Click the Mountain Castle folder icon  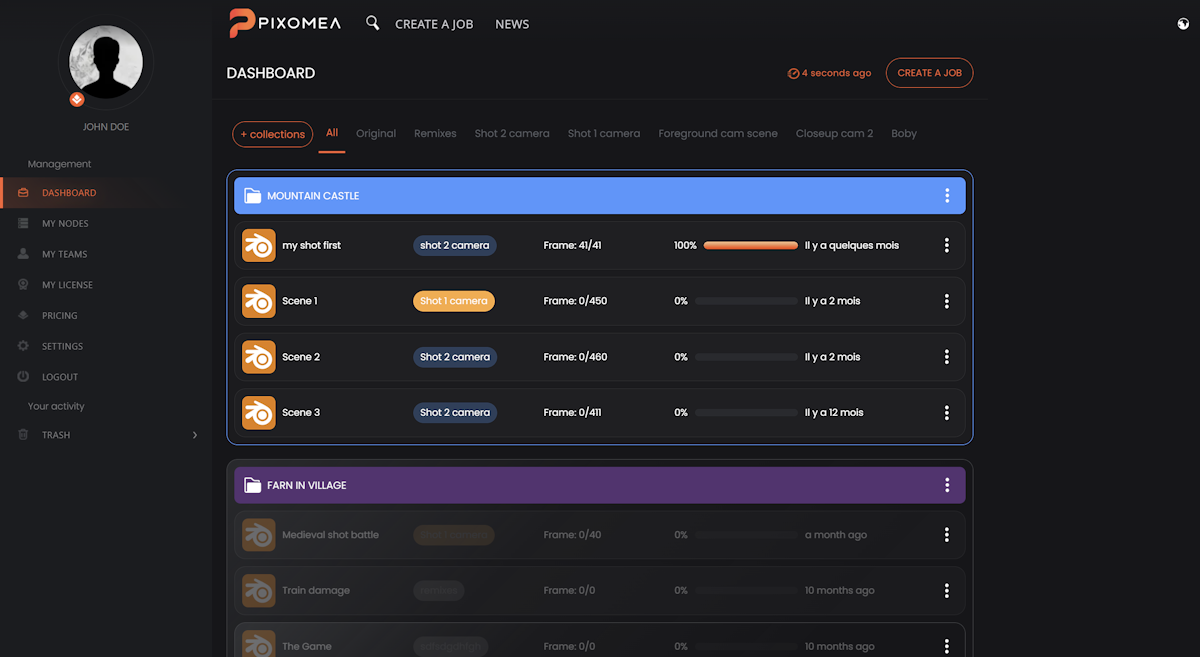point(252,196)
